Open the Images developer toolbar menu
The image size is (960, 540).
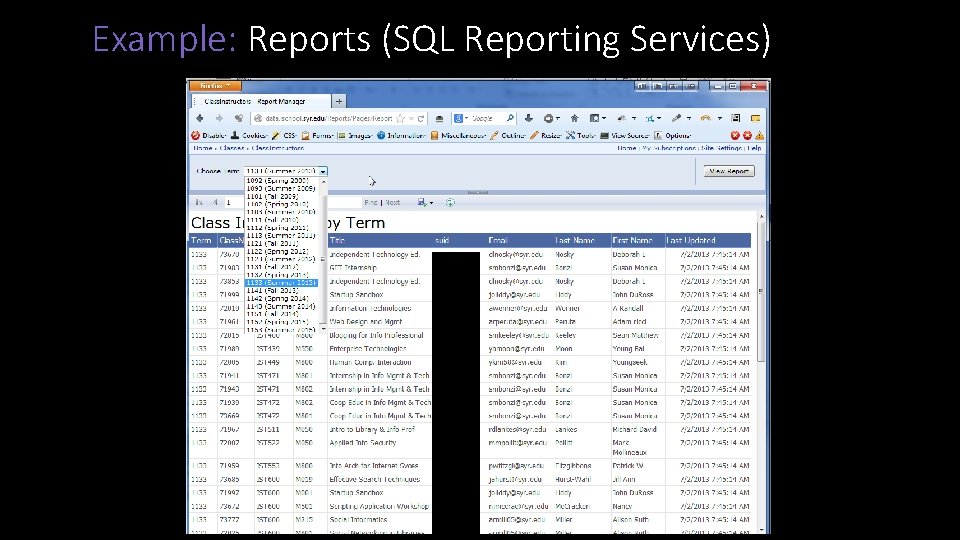click(355, 135)
